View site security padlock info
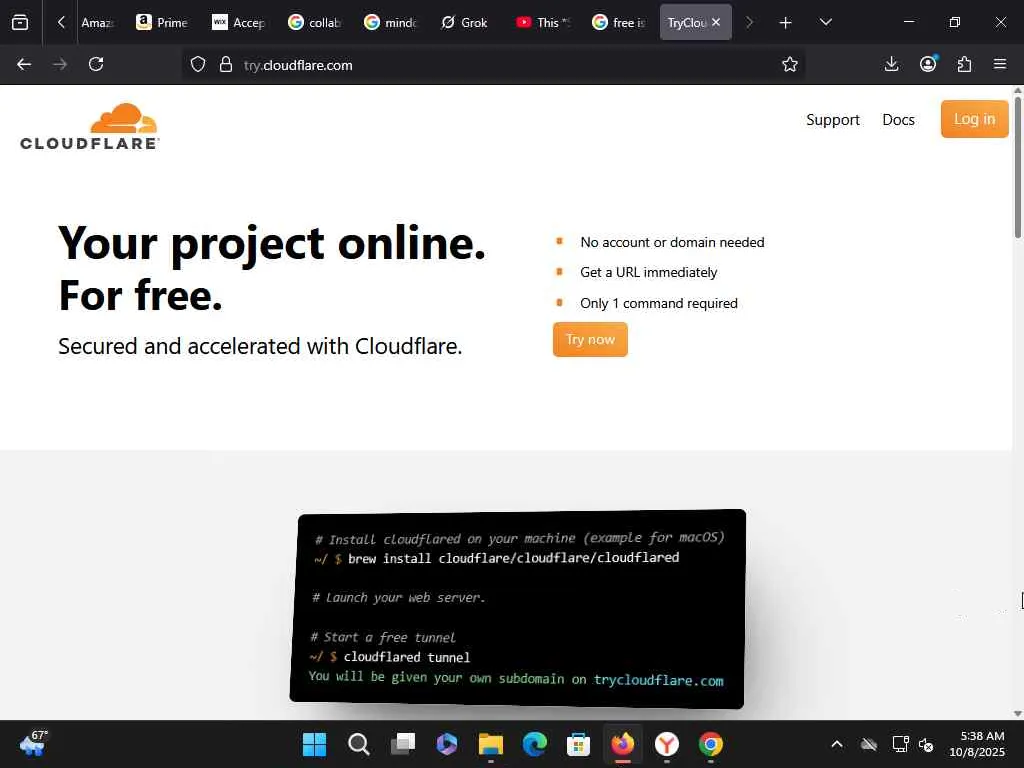Image resolution: width=1024 pixels, height=768 pixels. [x=226, y=64]
